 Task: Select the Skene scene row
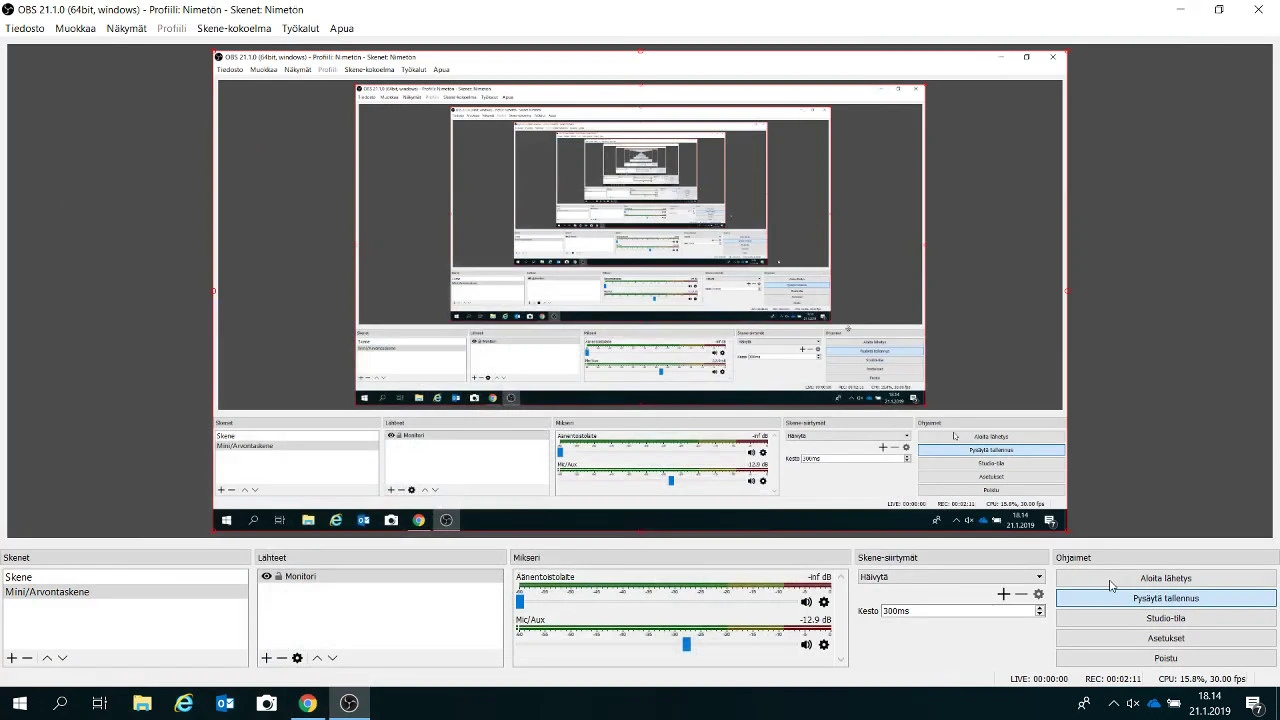point(125,577)
